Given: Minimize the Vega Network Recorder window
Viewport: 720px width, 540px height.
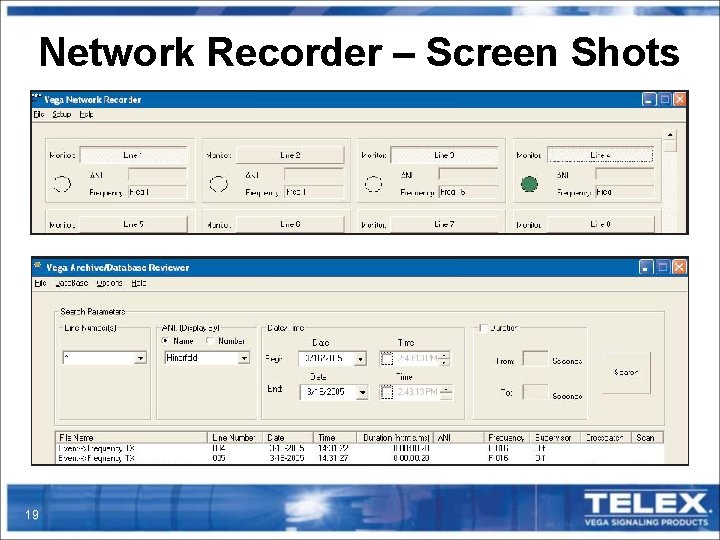Looking at the screenshot, I should pyautogui.click(x=648, y=100).
